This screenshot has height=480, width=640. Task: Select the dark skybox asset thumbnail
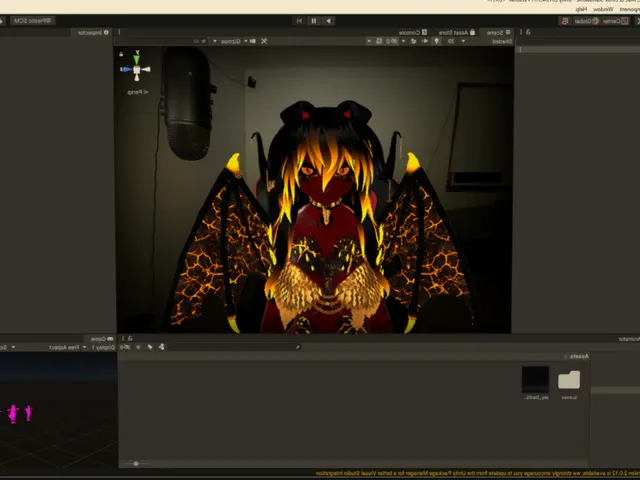[x=536, y=383]
